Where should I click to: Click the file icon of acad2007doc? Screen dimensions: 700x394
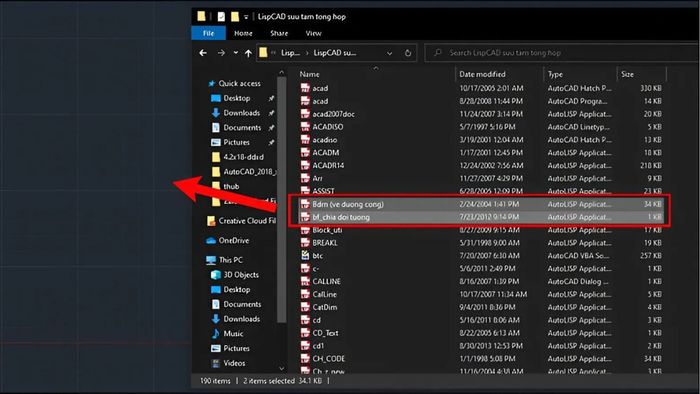[x=305, y=114]
